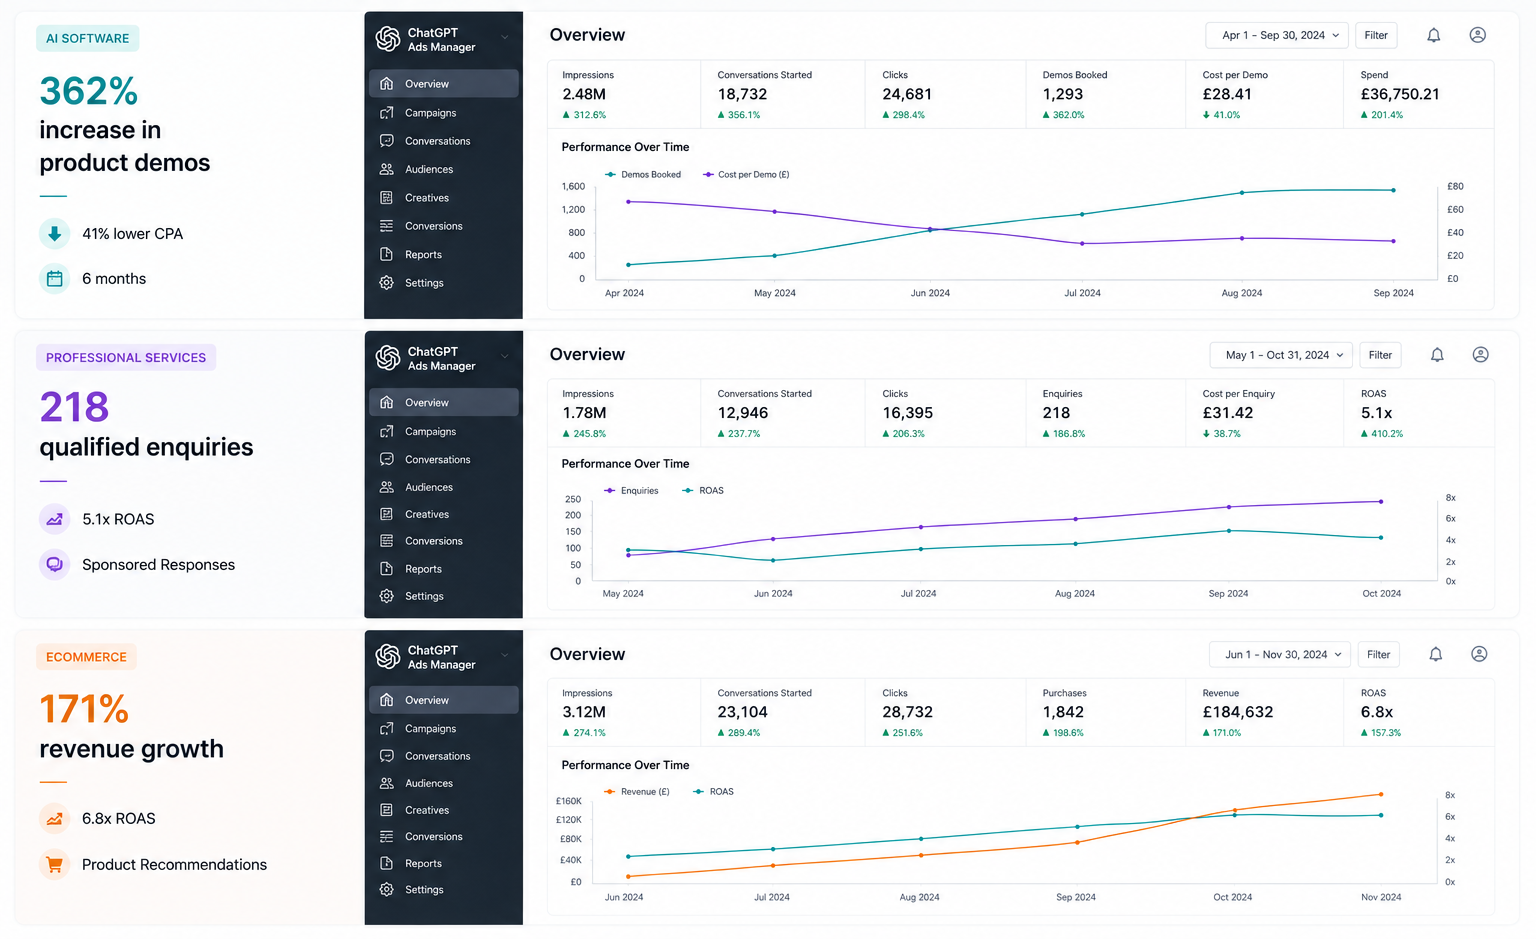Click the AI SOFTWARE category tag
The image size is (1536, 939).
point(88,39)
